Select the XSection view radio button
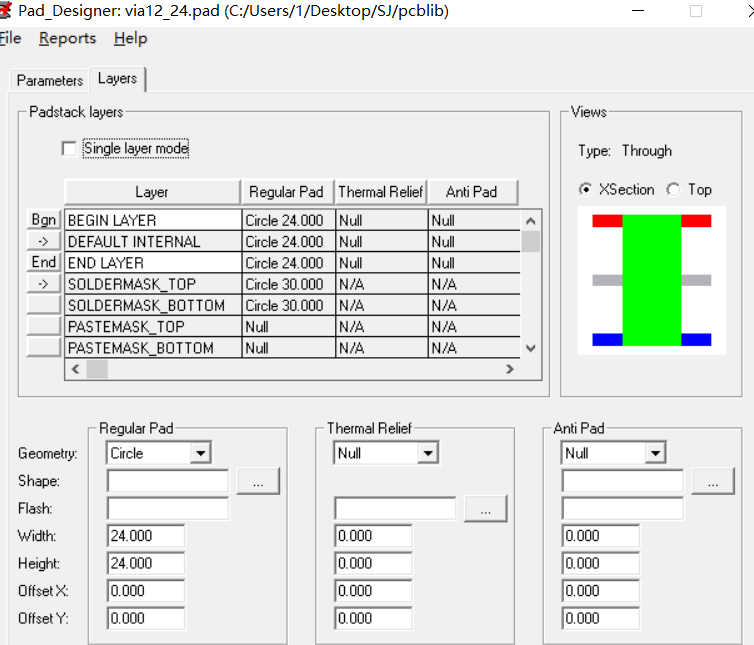The width and height of the screenshot is (754, 645). point(585,190)
